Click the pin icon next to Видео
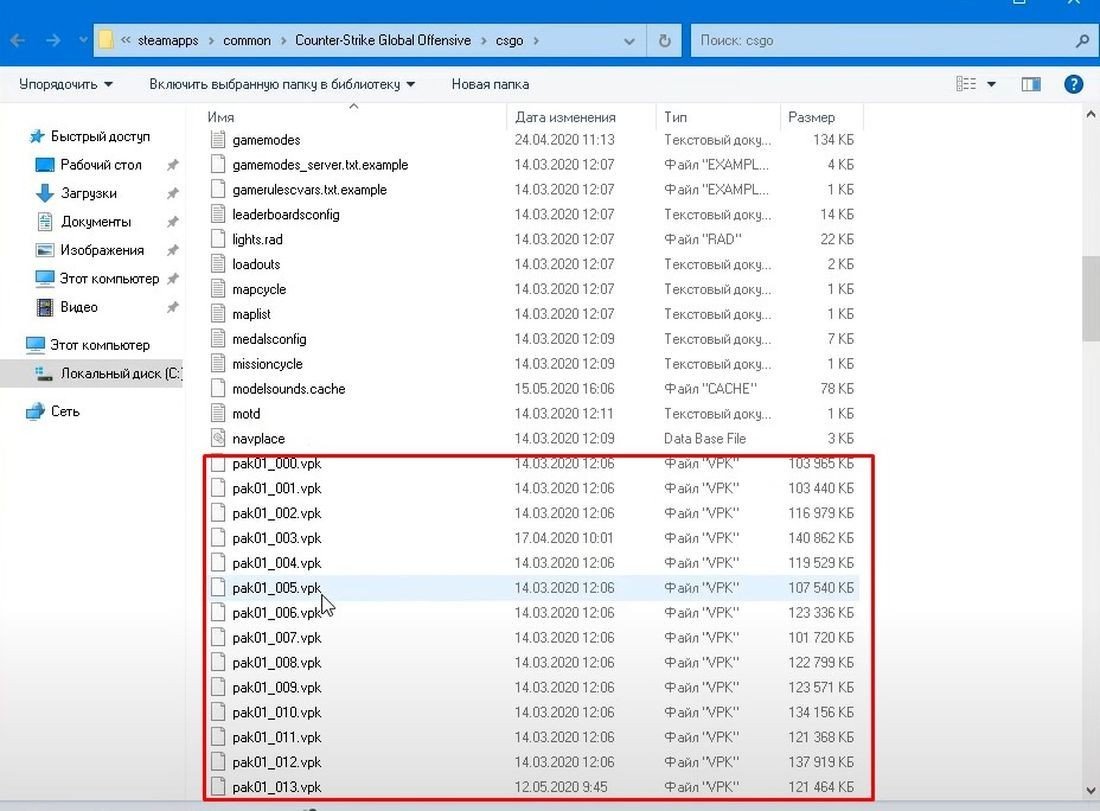This screenshot has height=811, width=1100. tap(172, 307)
